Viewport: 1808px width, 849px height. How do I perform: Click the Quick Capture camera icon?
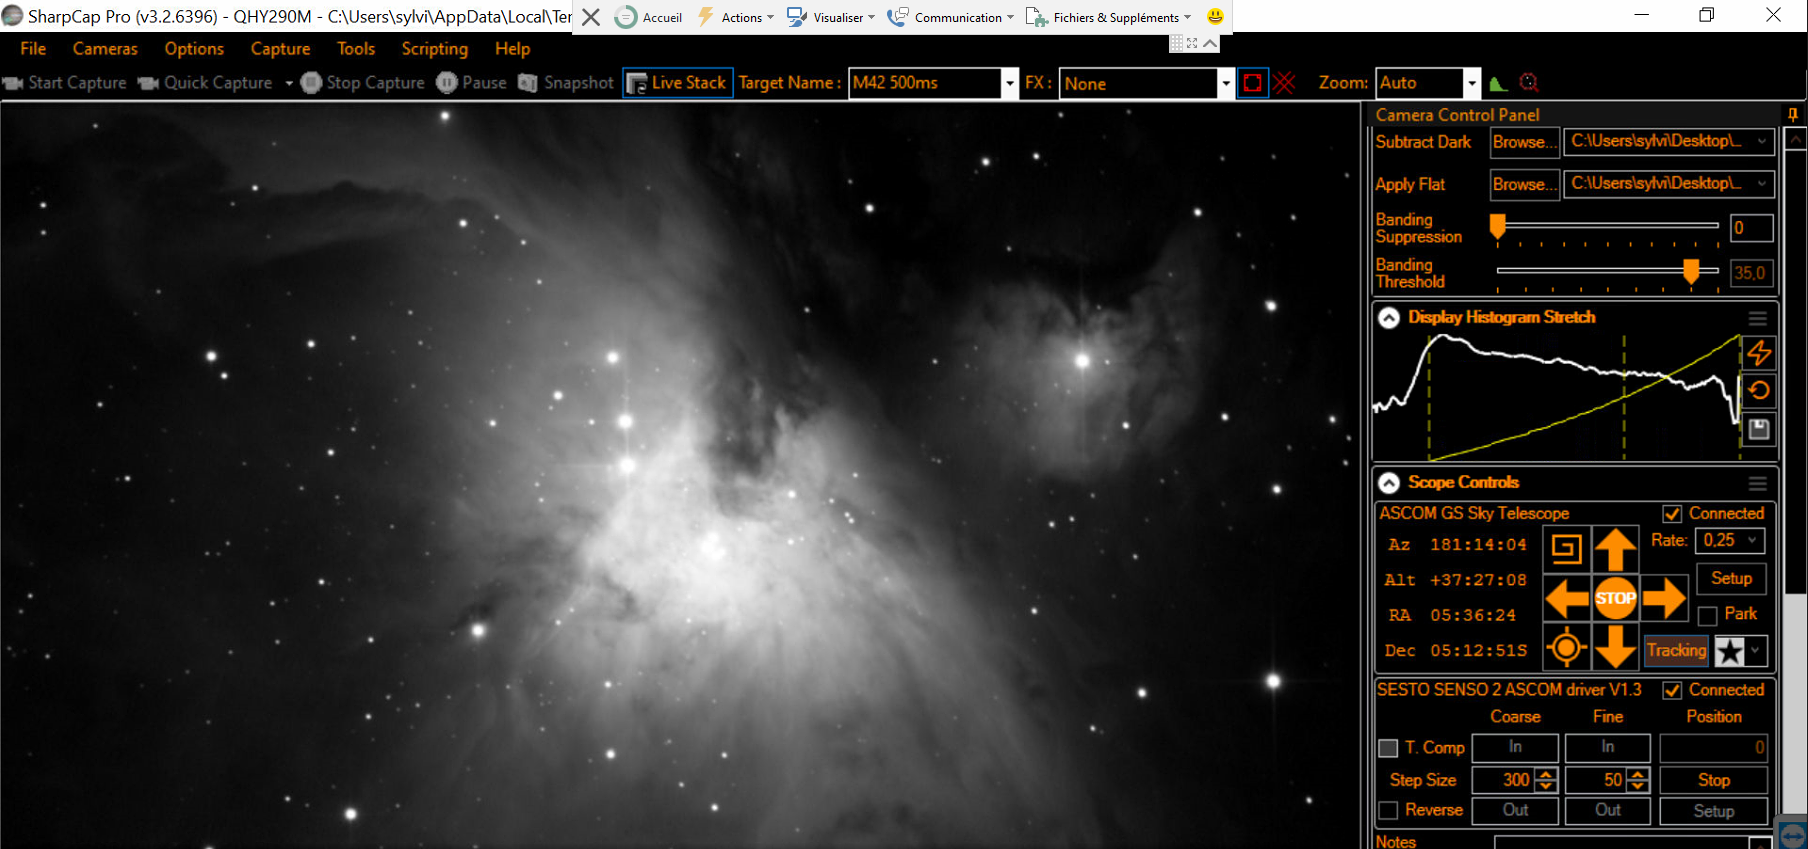click(148, 83)
